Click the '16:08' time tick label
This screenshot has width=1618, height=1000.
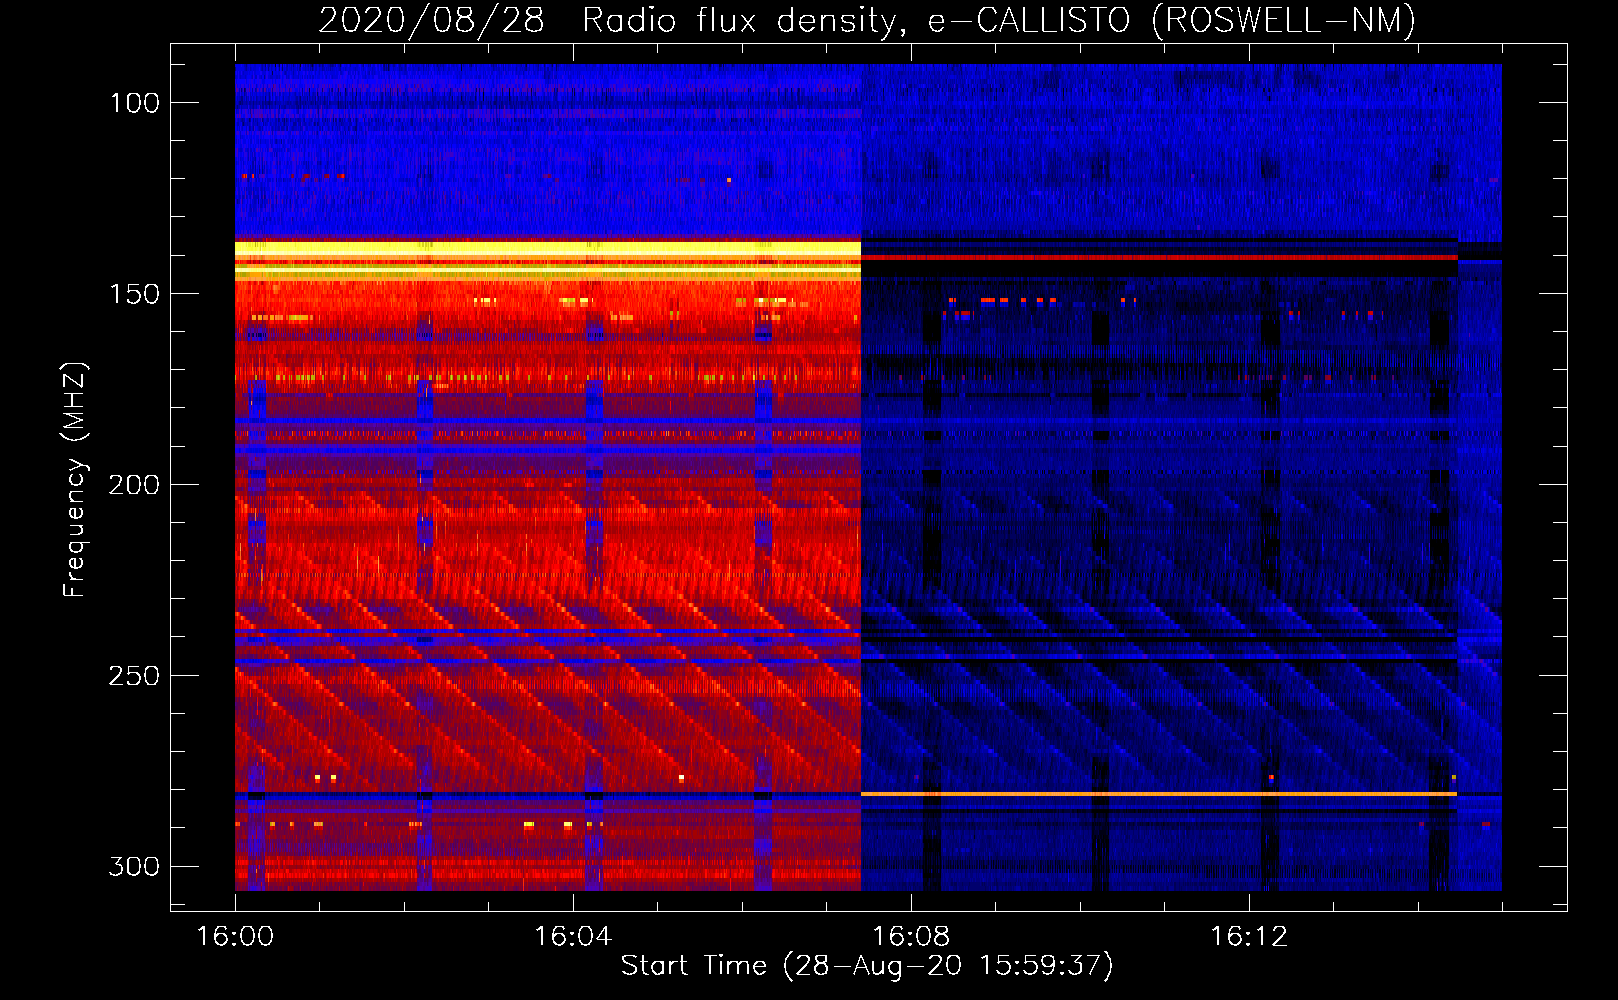(x=911, y=937)
